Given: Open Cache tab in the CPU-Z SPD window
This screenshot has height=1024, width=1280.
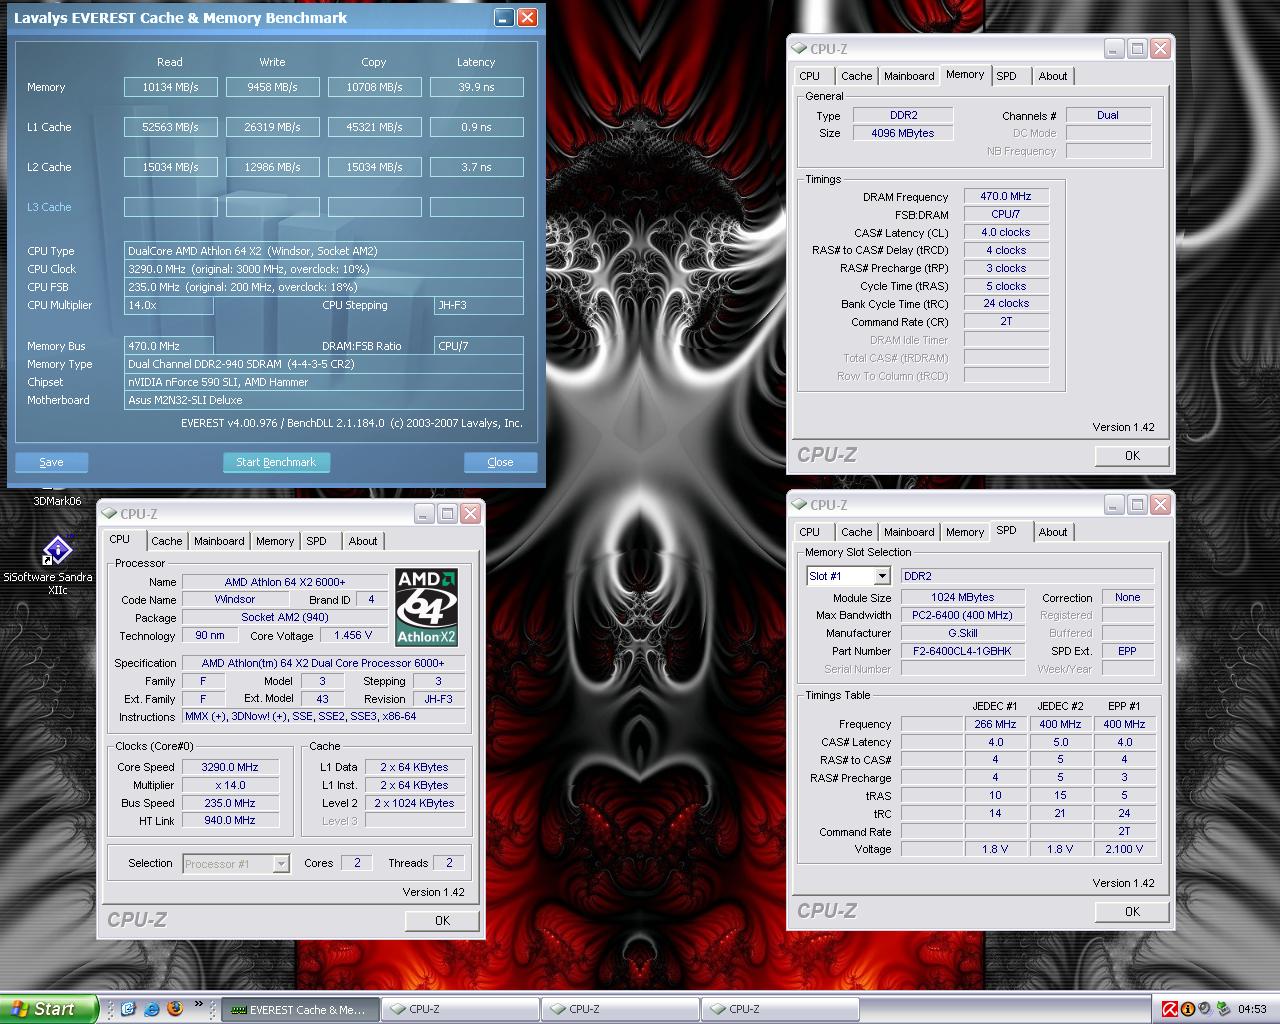Looking at the screenshot, I should point(857,532).
